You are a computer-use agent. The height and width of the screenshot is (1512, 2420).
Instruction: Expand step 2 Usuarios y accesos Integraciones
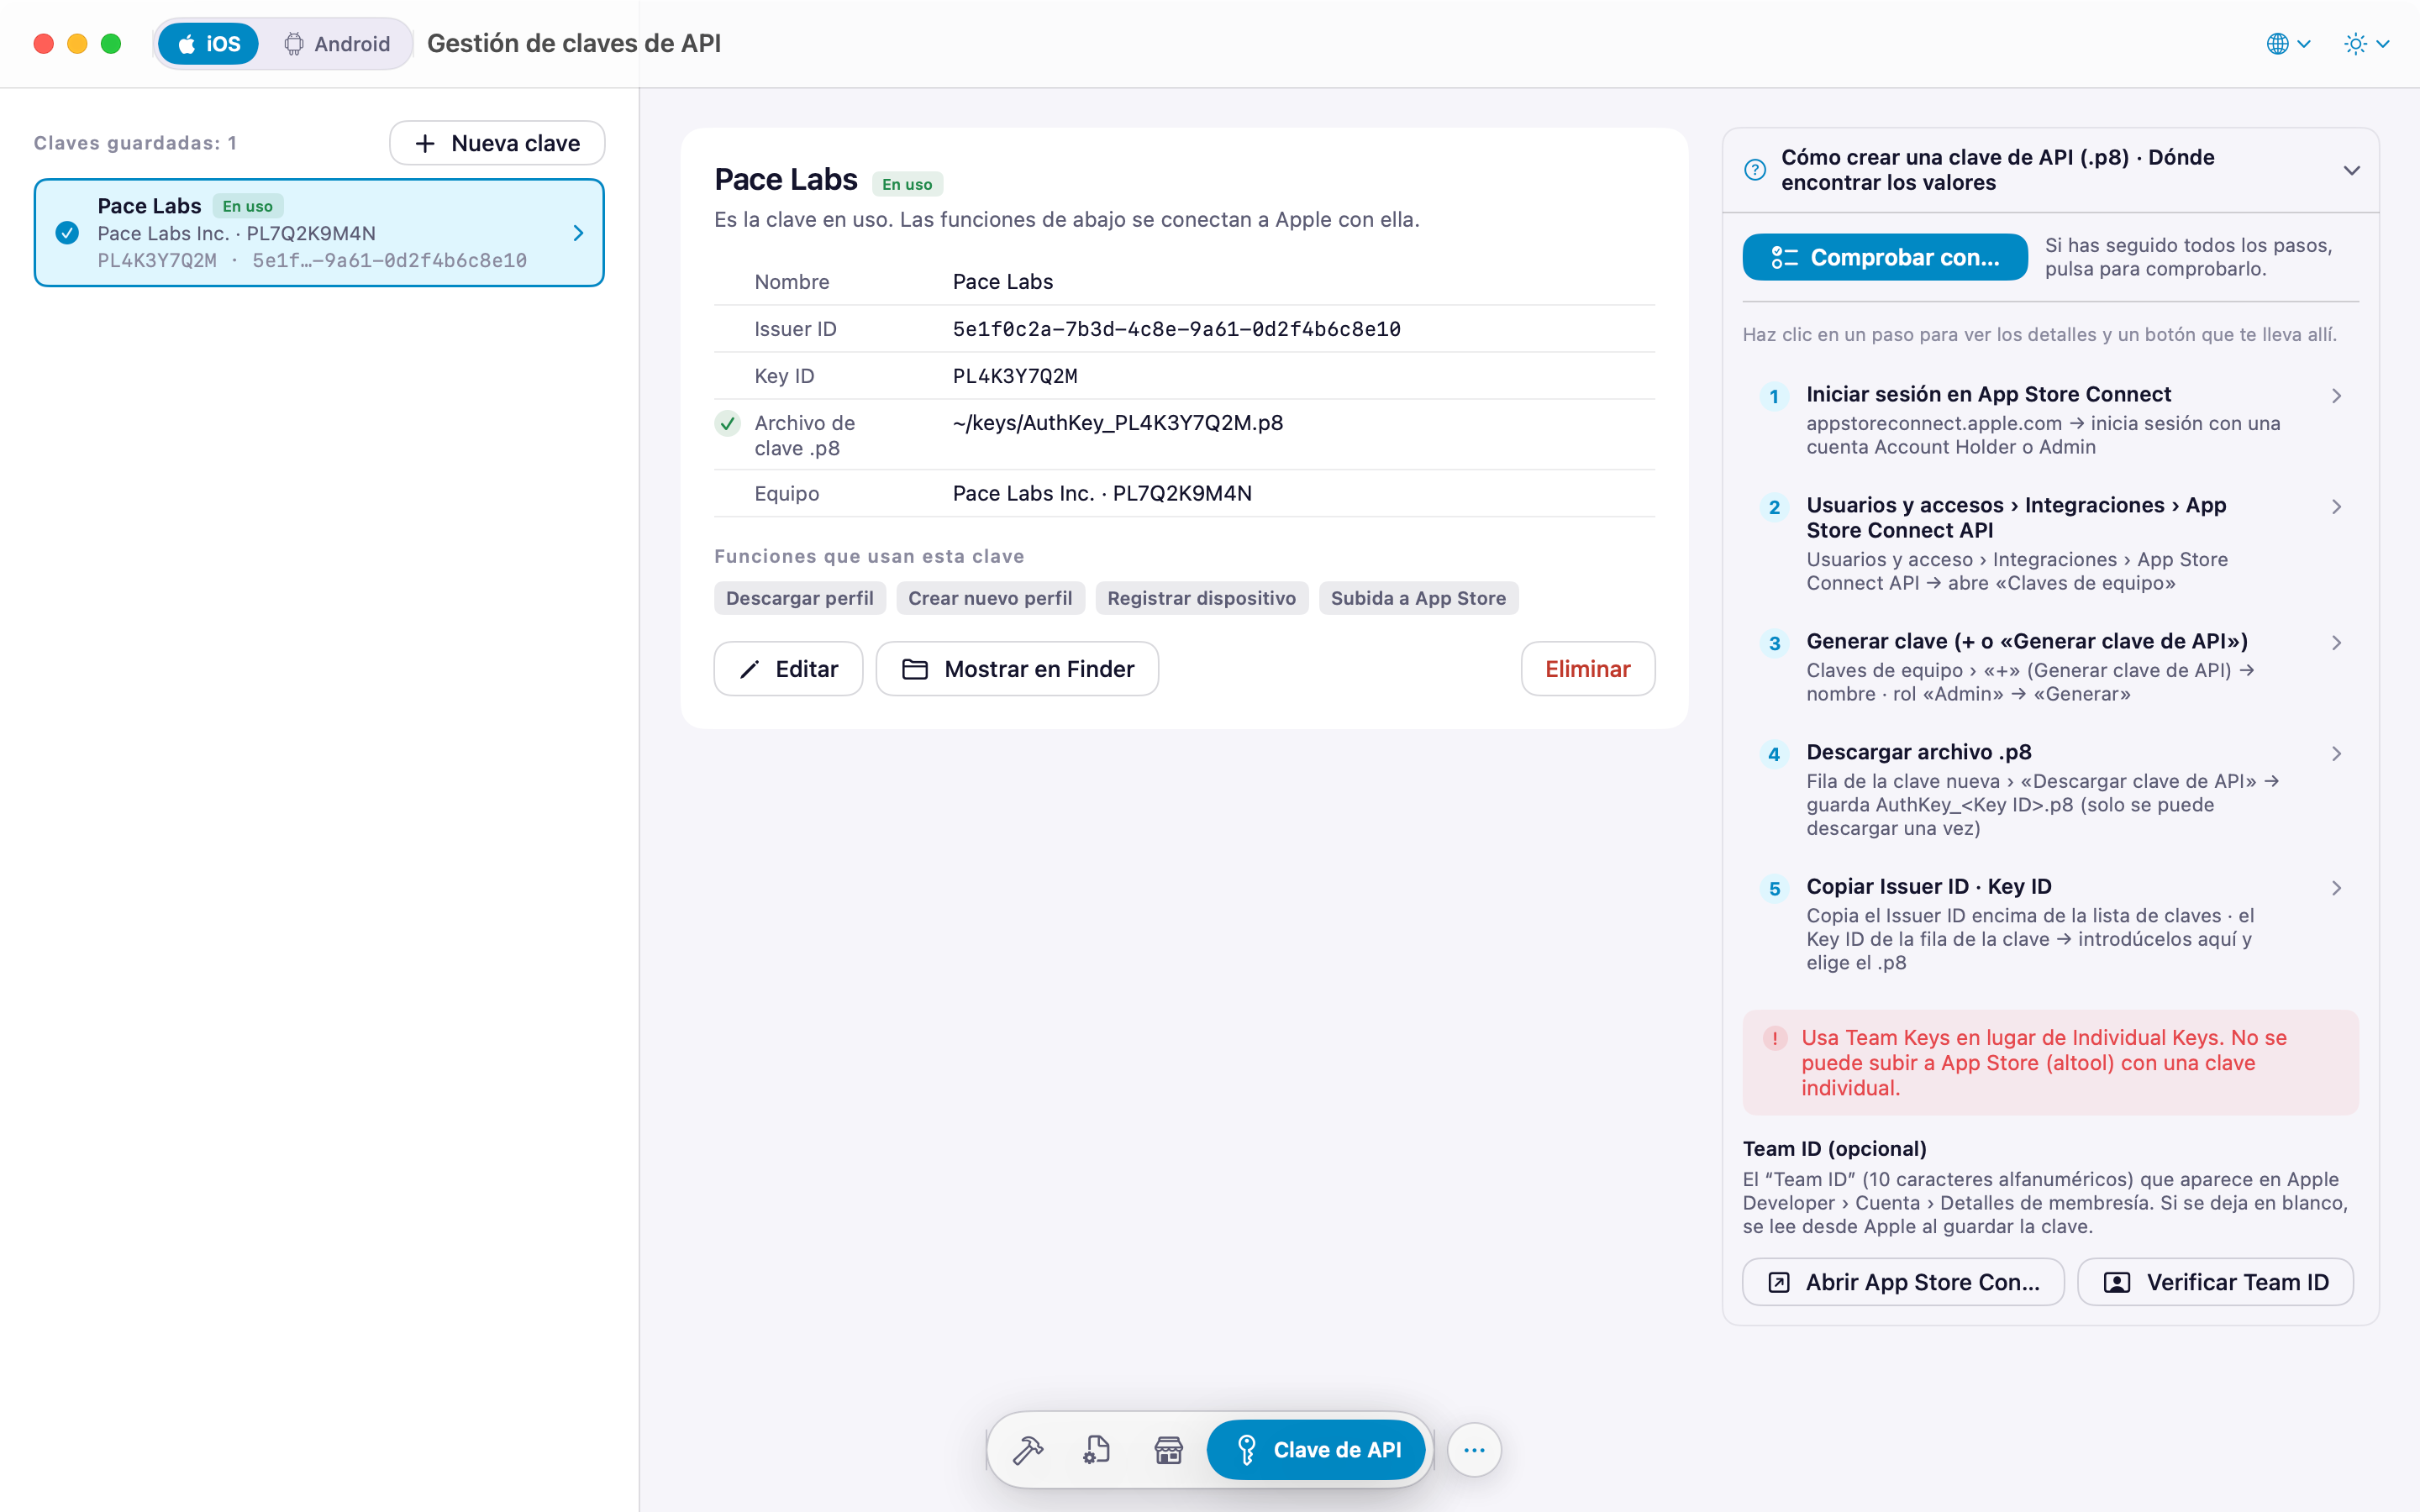[x=2050, y=543]
